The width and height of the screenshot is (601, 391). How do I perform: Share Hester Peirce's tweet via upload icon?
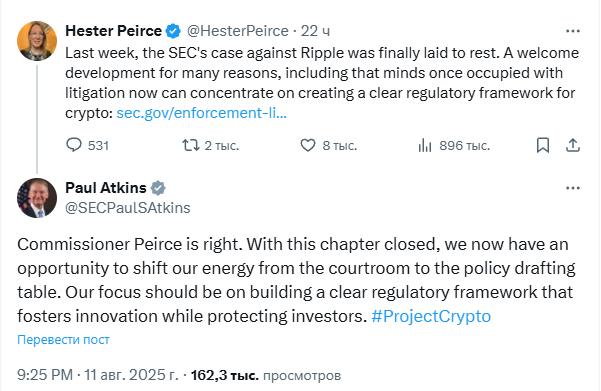click(573, 145)
